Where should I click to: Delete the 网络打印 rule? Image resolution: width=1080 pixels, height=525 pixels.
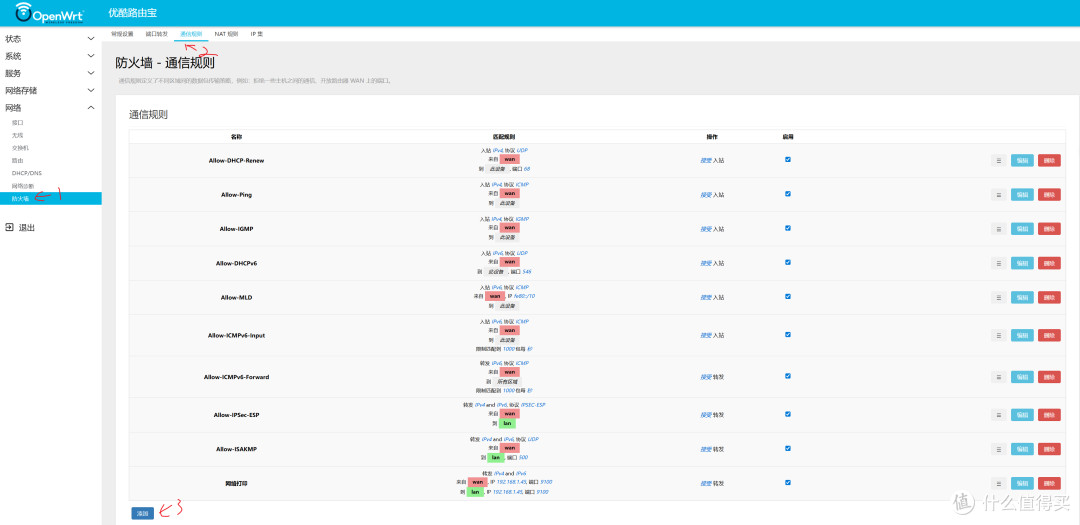[x=1049, y=484]
